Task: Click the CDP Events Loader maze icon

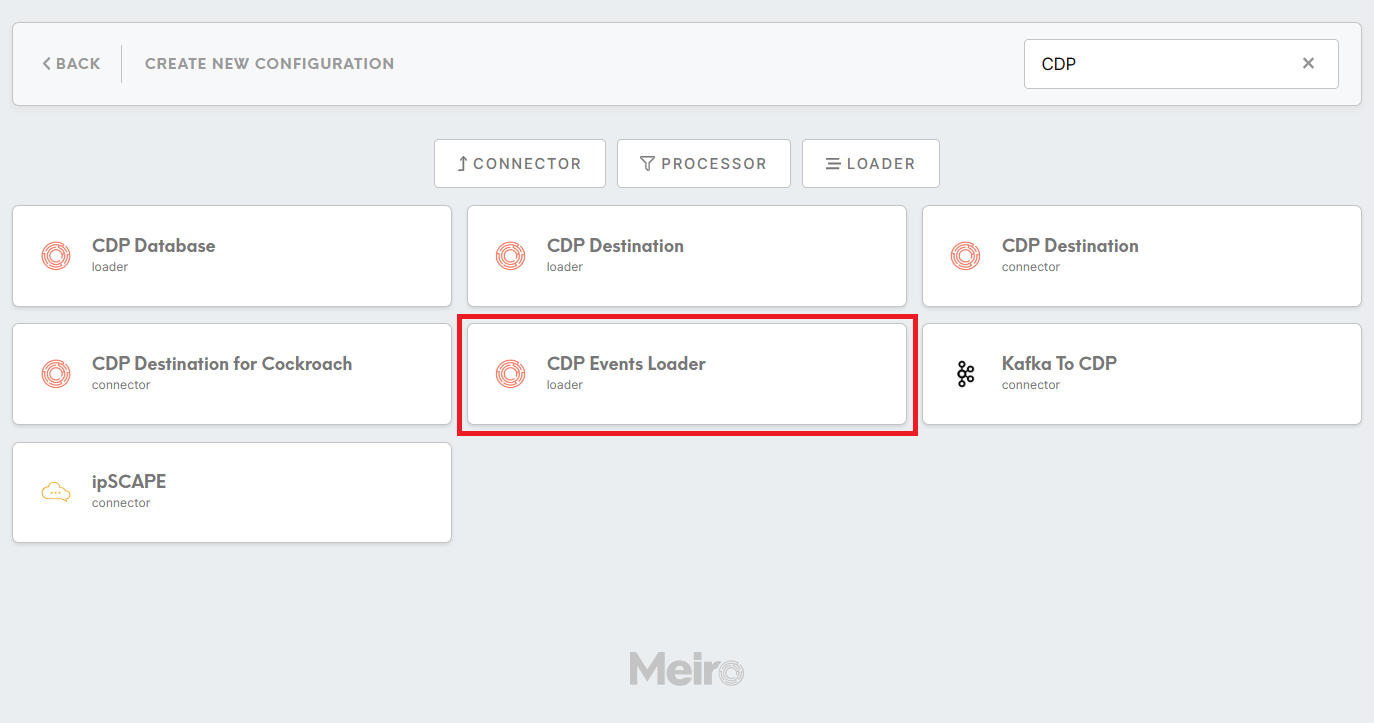Action: pos(511,374)
